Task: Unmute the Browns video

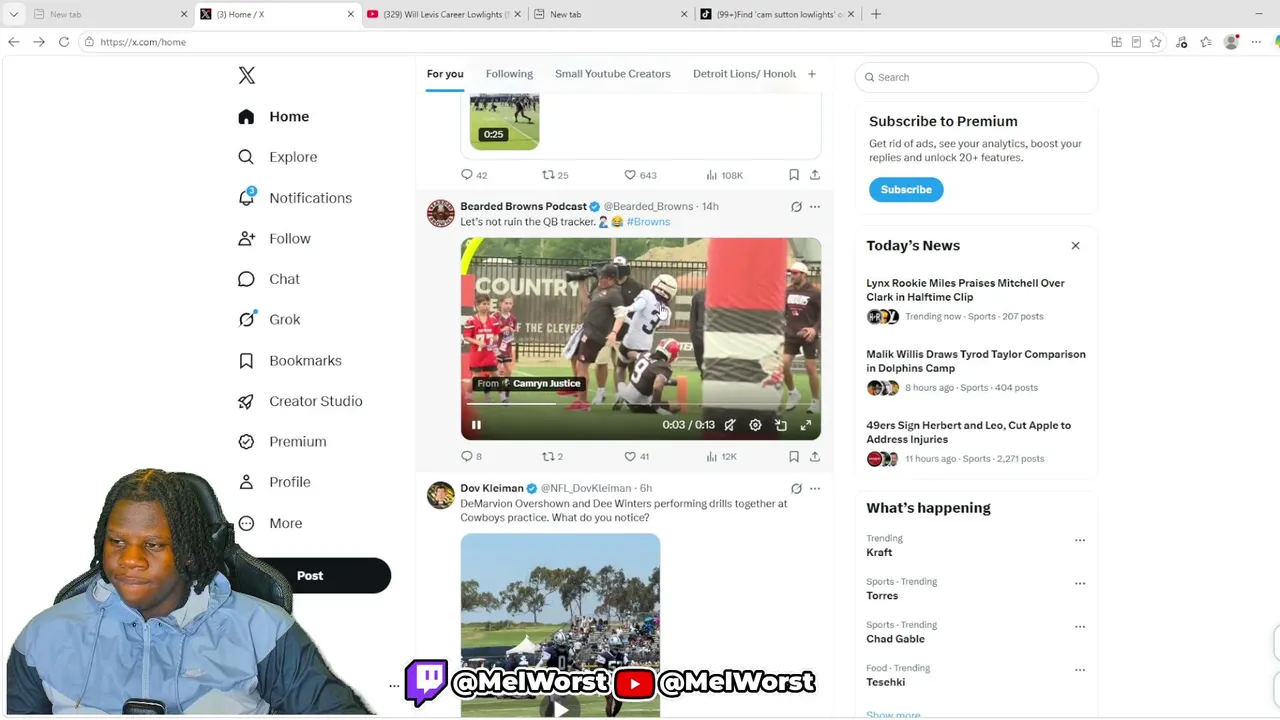Action: point(730,425)
